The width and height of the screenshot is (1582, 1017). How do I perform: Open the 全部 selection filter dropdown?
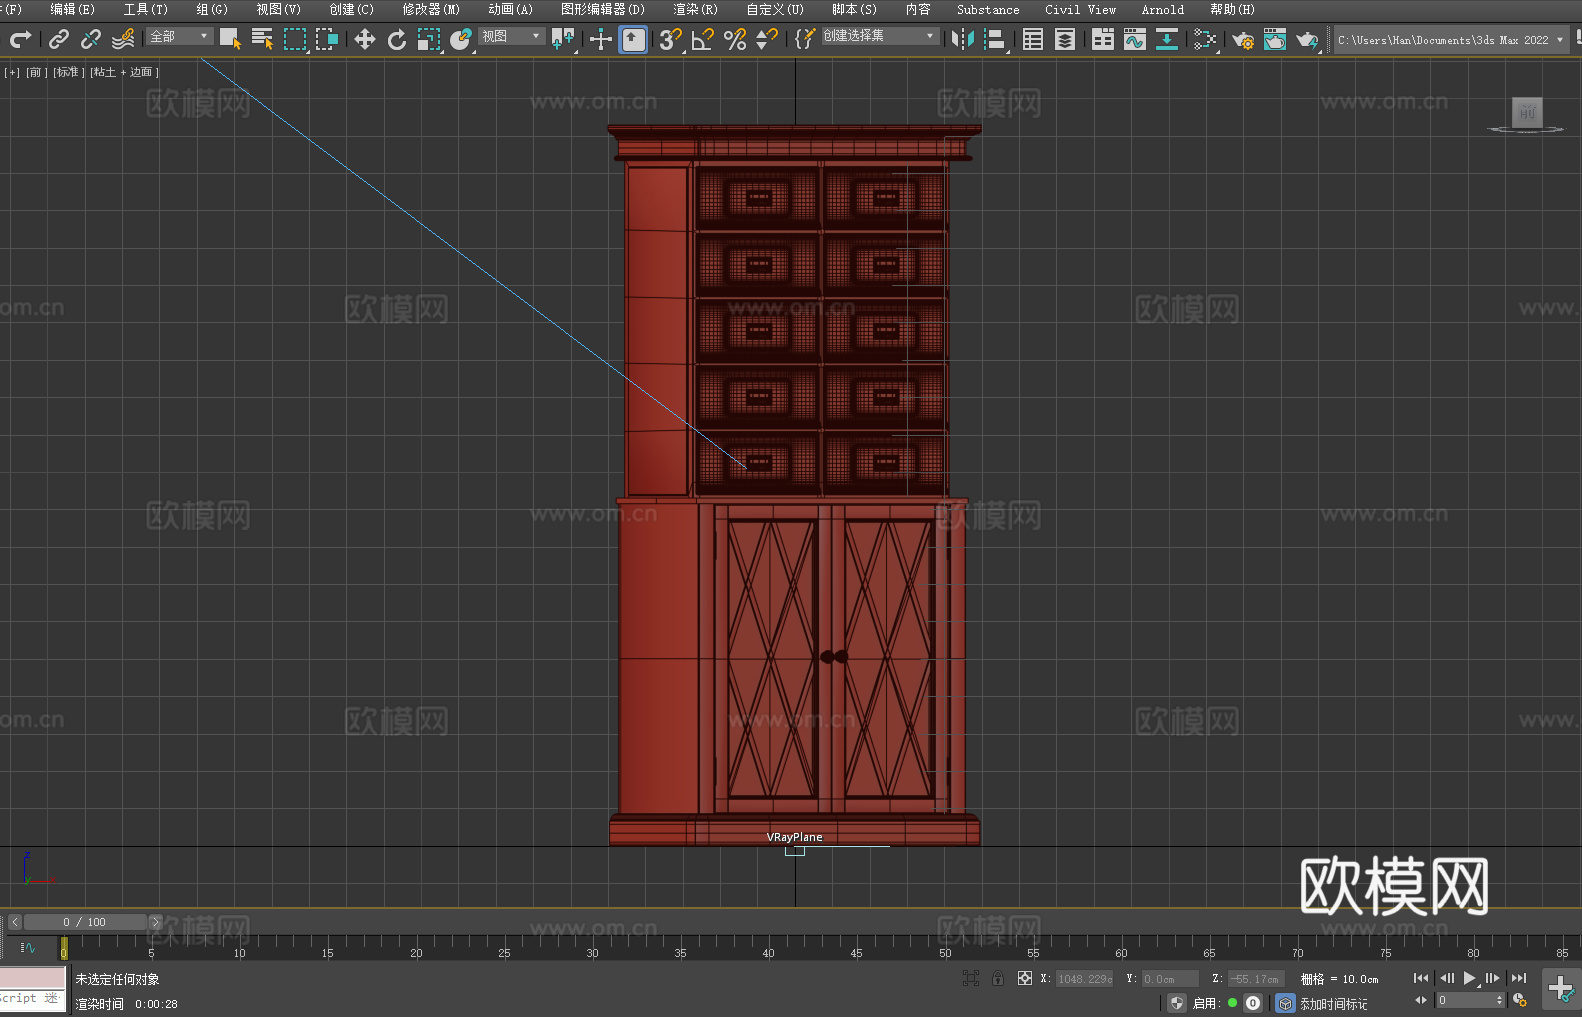[180, 36]
